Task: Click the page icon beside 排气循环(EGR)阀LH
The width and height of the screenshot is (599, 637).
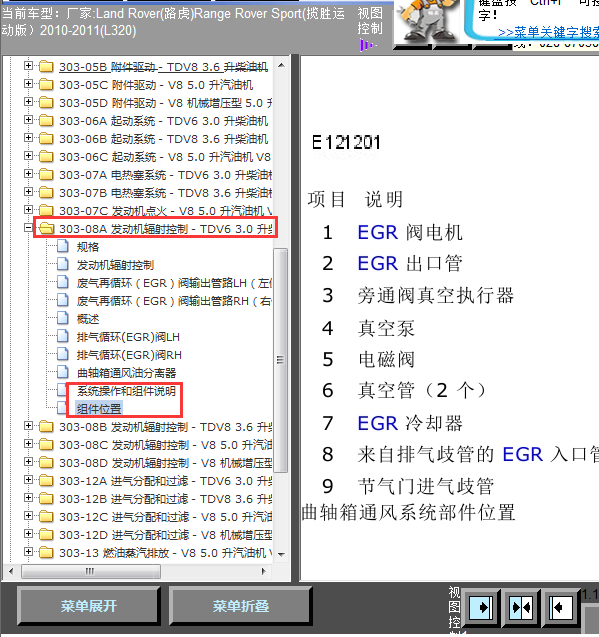Action: click(x=63, y=336)
